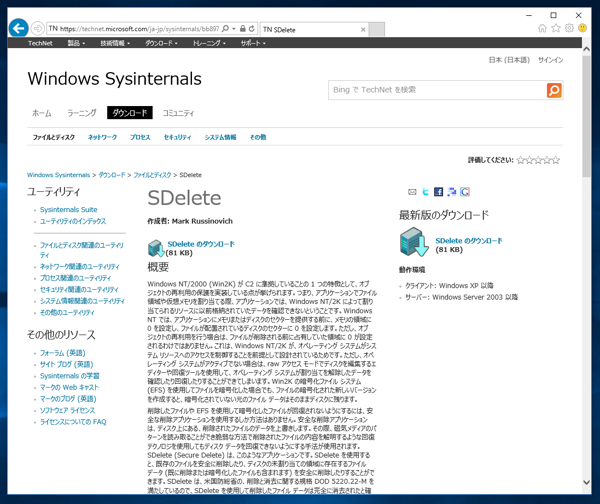
Task: Click the Bing TechNet search box
Action: (x=437, y=90)
